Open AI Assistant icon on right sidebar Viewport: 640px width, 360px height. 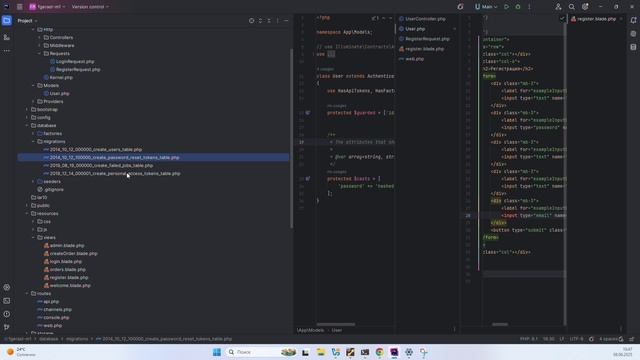pyautogui.click(x=633, y=33)
